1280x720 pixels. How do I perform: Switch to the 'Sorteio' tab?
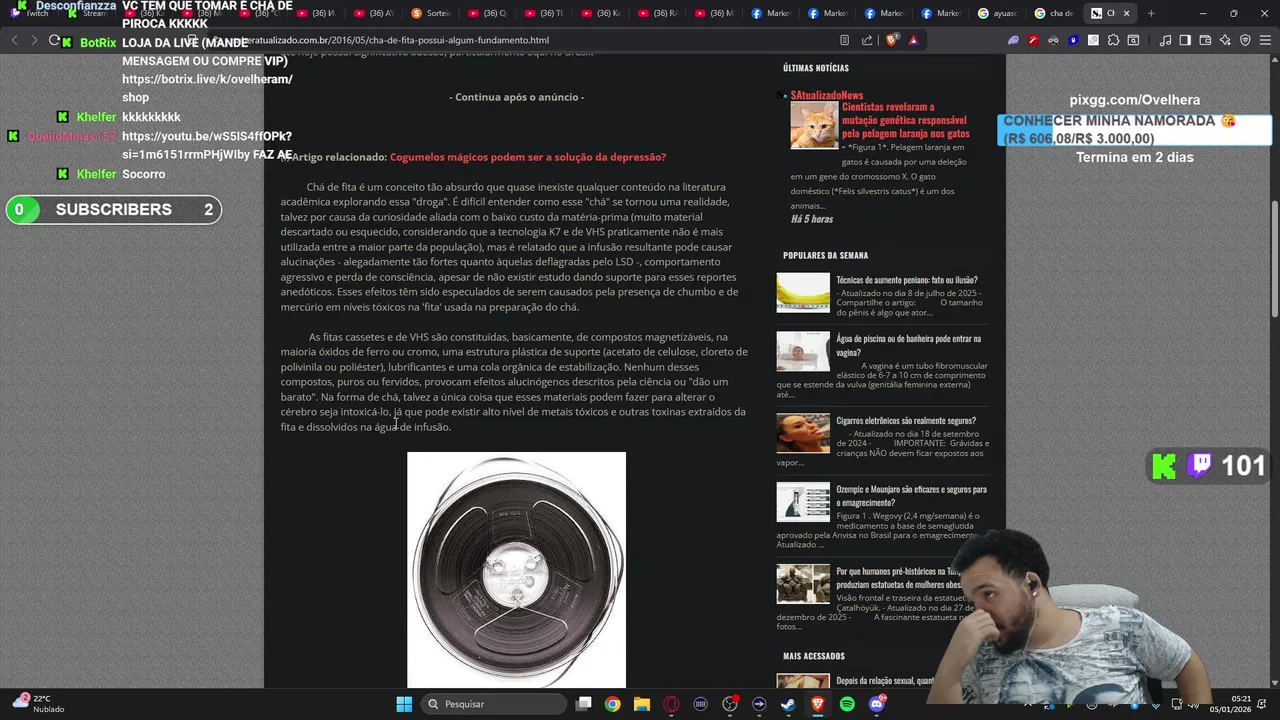[x=430, y=13]
